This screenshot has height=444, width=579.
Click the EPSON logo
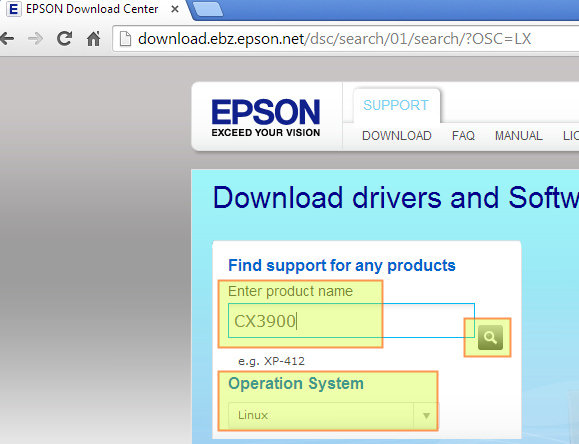pyautogui.click(x=265, y=117)
